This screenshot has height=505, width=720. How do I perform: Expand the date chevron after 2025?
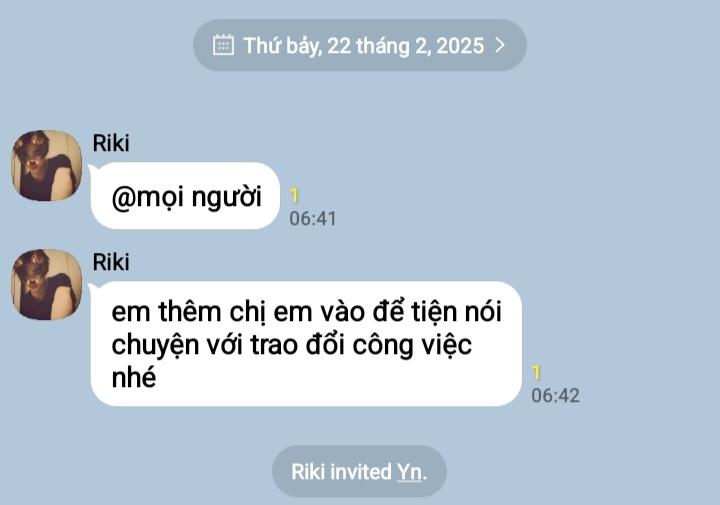(500, 45)
